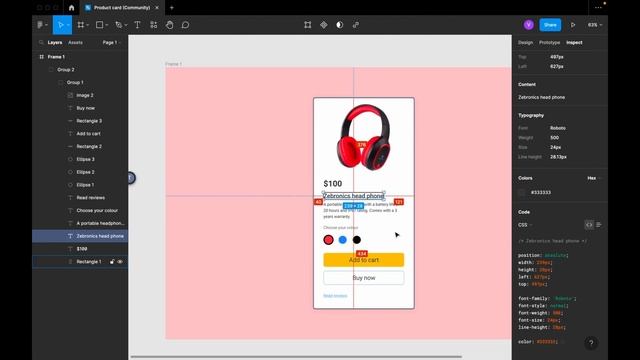Screen dimensions: 640x360
Task: Open the CSS code language dropdown
Action: tap(525, 225)
